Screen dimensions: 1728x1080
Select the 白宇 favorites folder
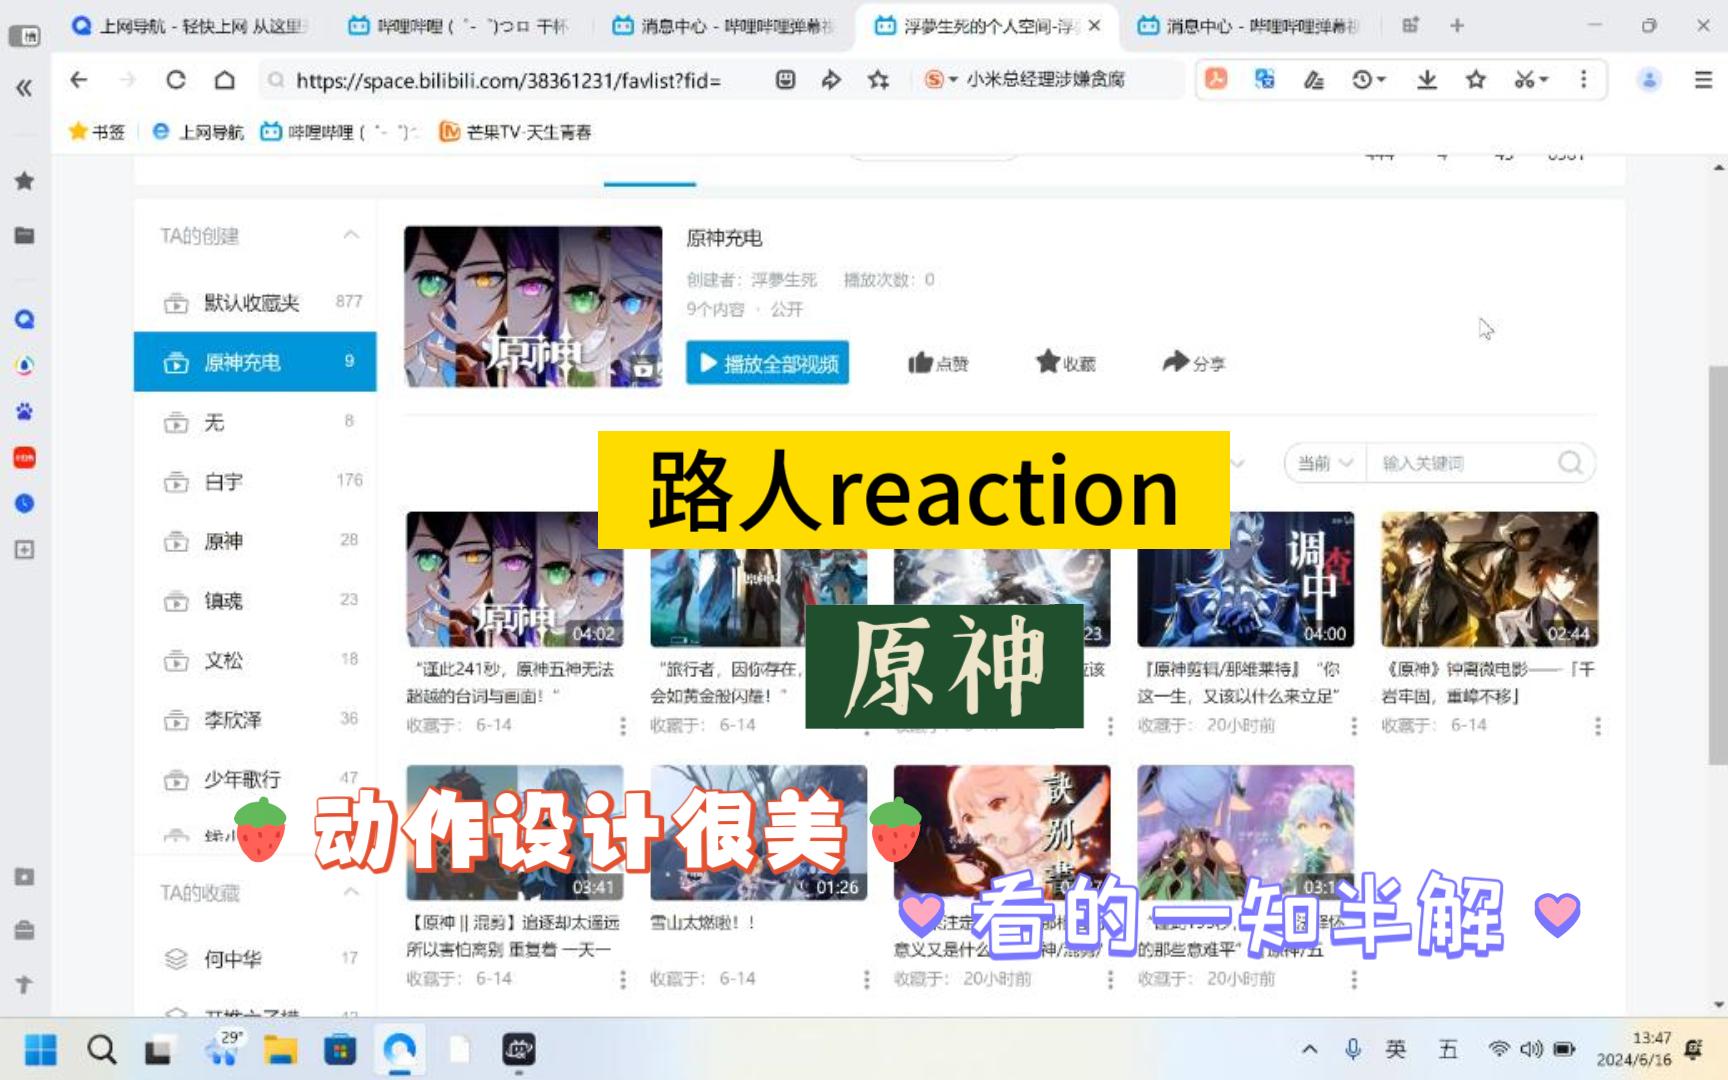tap(255, 481)
